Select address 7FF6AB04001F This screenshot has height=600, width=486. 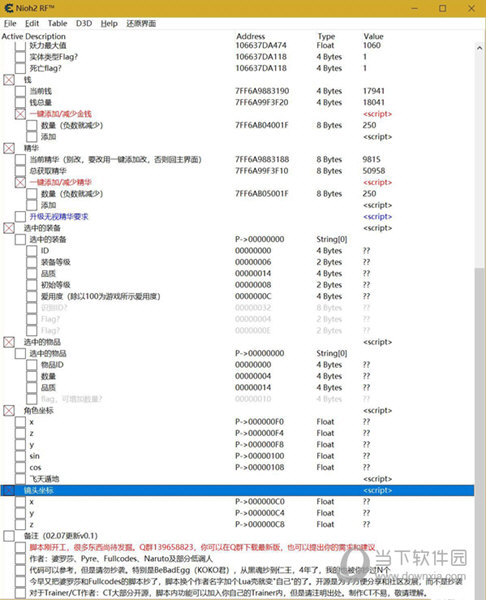262,125
